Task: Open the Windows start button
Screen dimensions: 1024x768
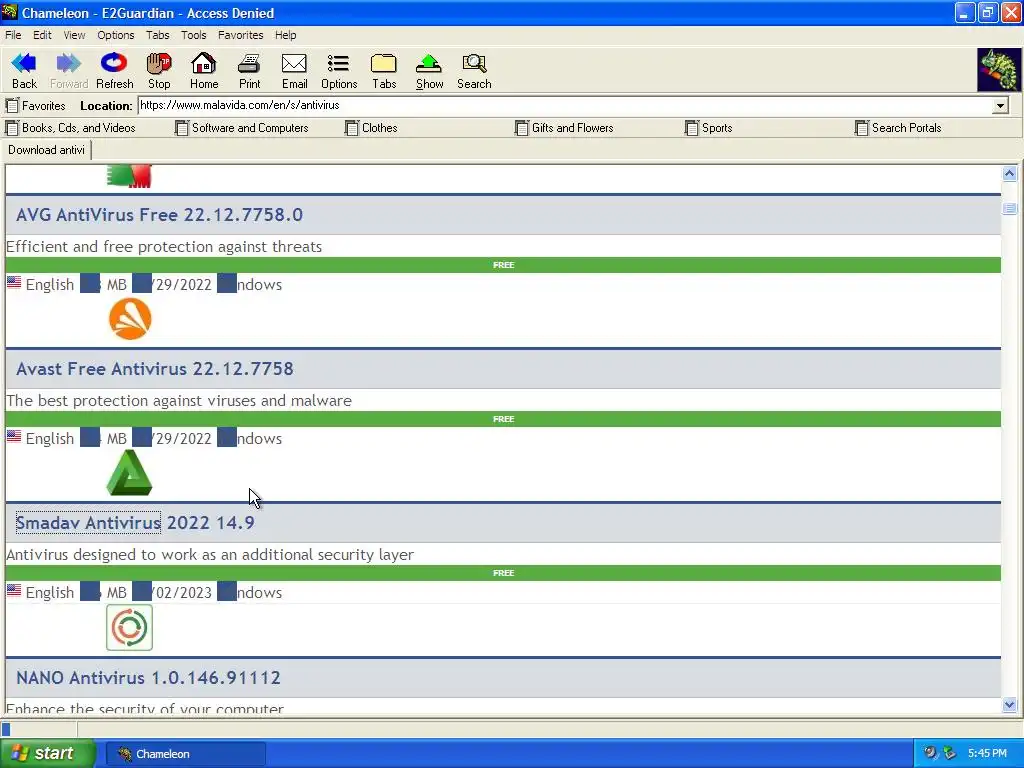Action: [x=47, y=754]
